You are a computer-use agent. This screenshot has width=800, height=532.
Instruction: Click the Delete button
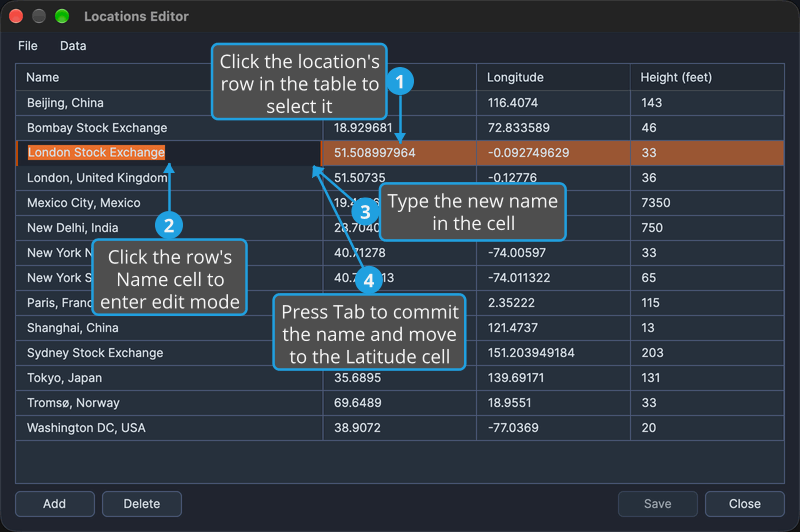tap(142, 504)
